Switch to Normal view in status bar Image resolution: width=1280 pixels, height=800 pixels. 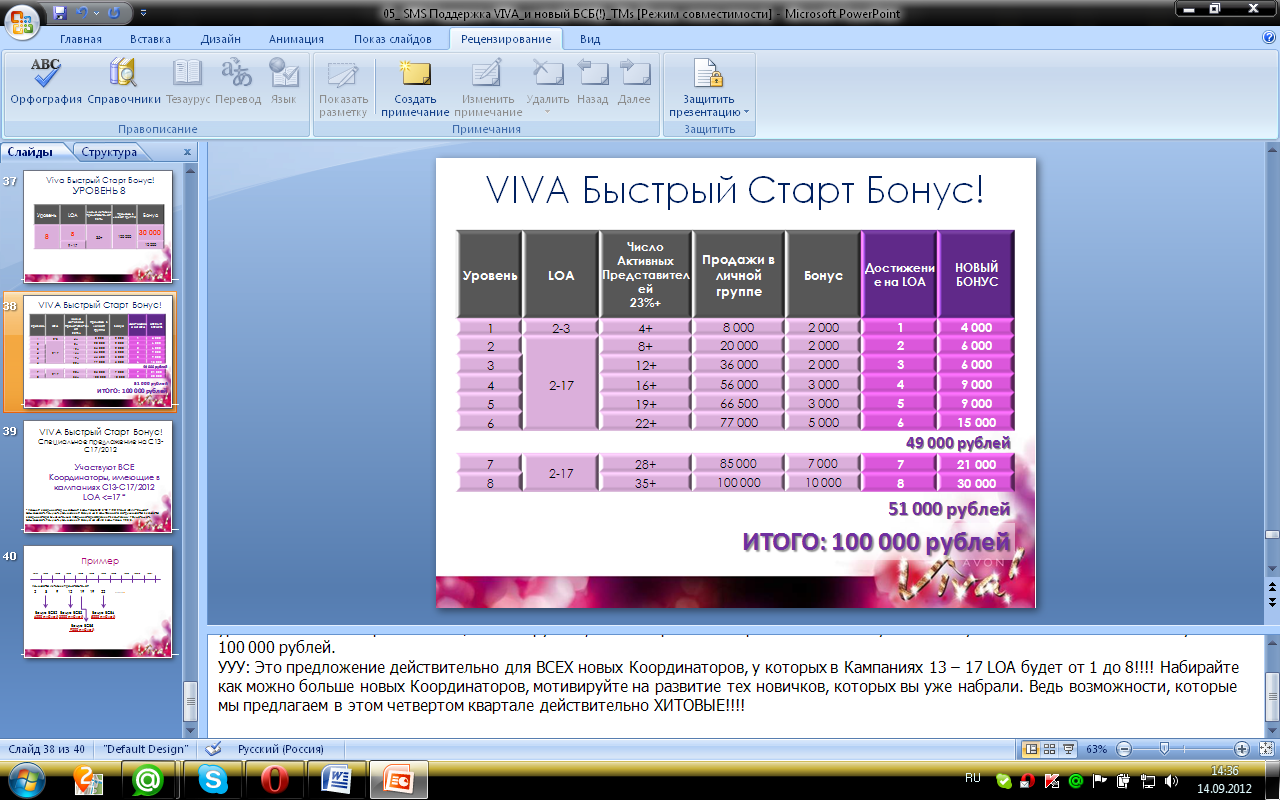[x=1031, y=749]
